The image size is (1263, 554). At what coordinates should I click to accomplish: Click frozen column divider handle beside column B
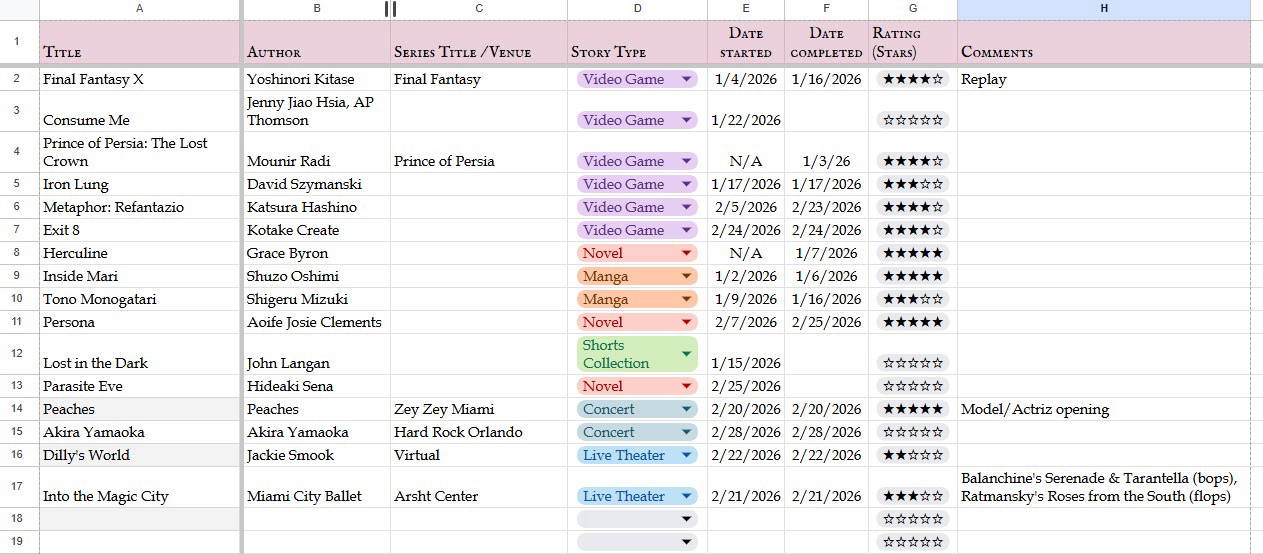point(390,9)
